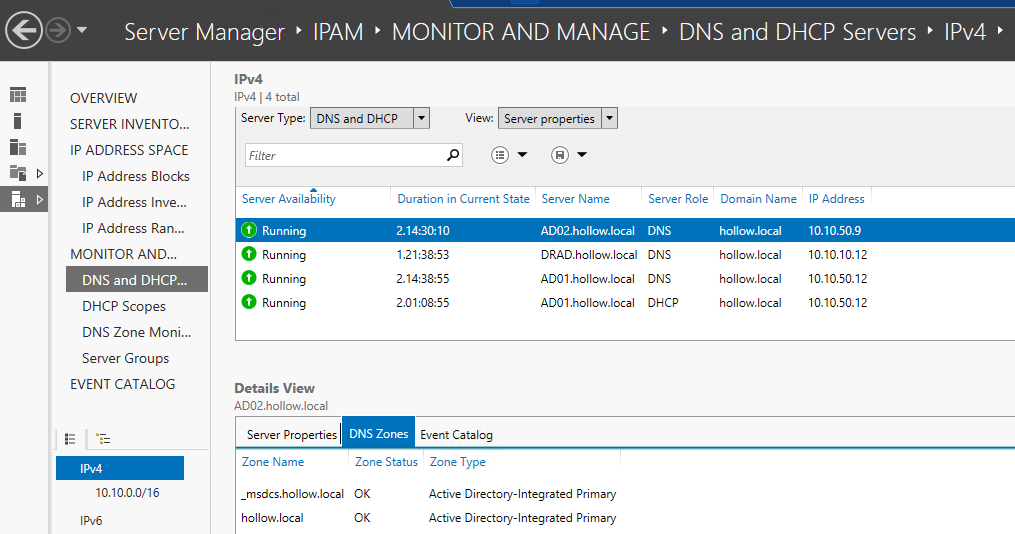Screen dimensions: 1015x534
Task: Open the All Servers icon in left rail
Action: 18,147
